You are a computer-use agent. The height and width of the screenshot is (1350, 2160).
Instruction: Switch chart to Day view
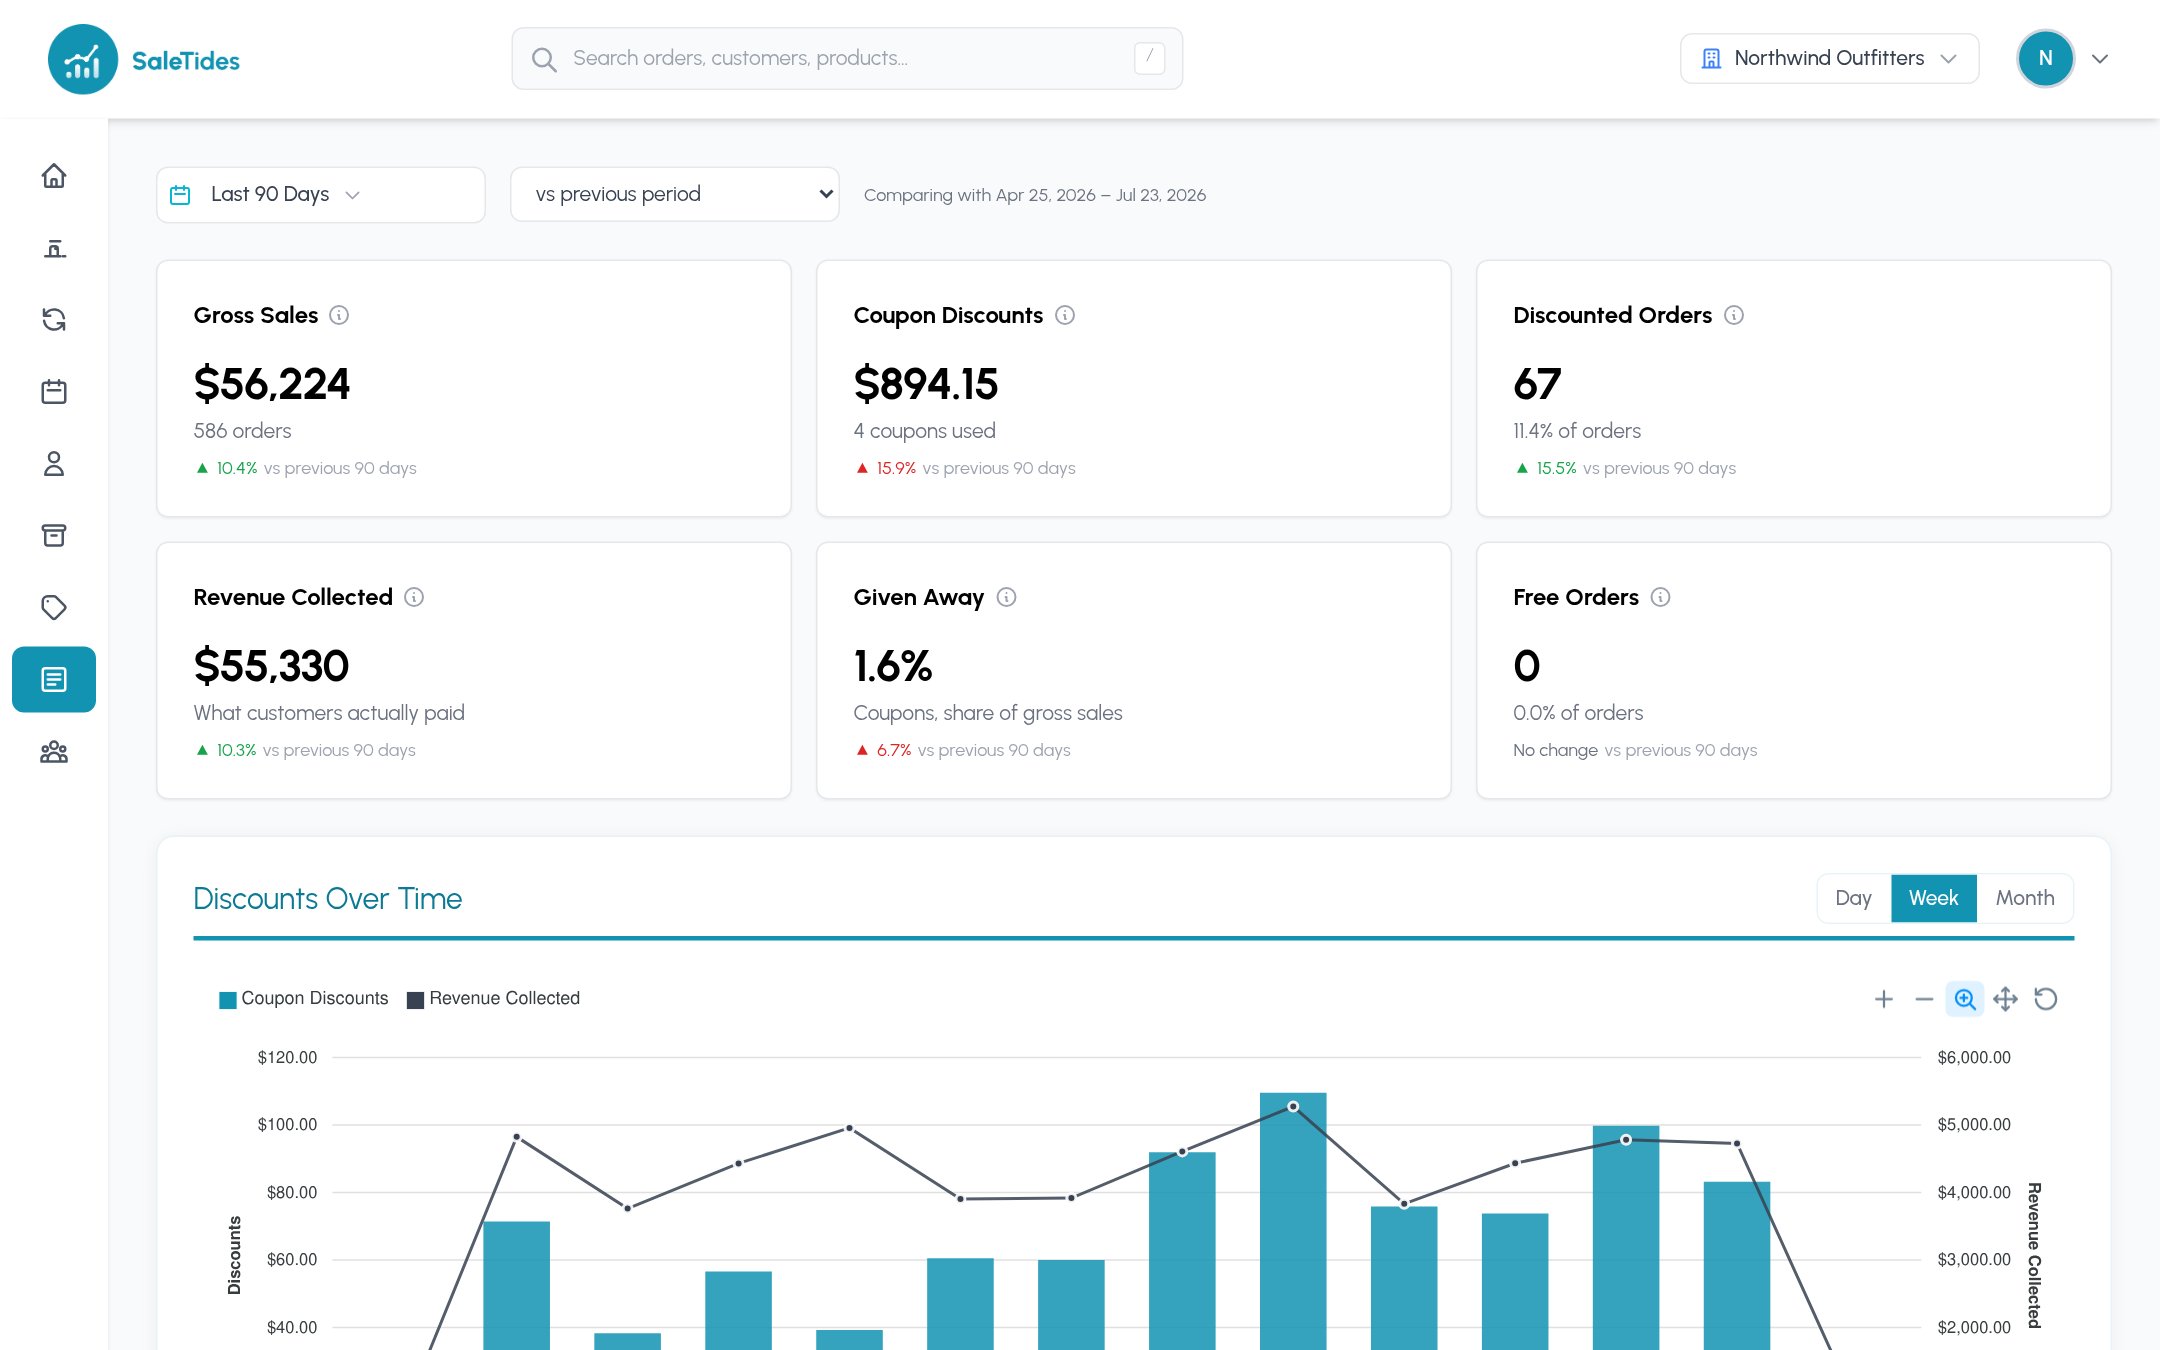click(1853, 898)
